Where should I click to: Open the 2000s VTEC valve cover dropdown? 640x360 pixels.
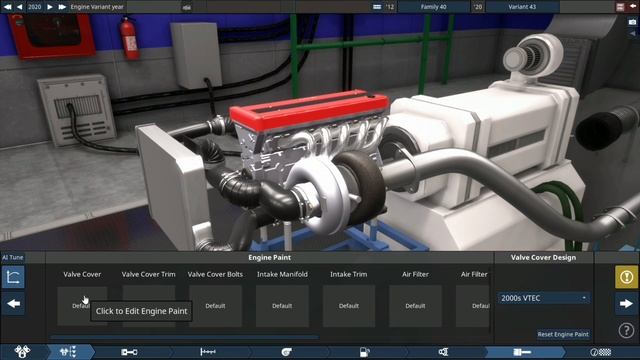tap(543, 298)
